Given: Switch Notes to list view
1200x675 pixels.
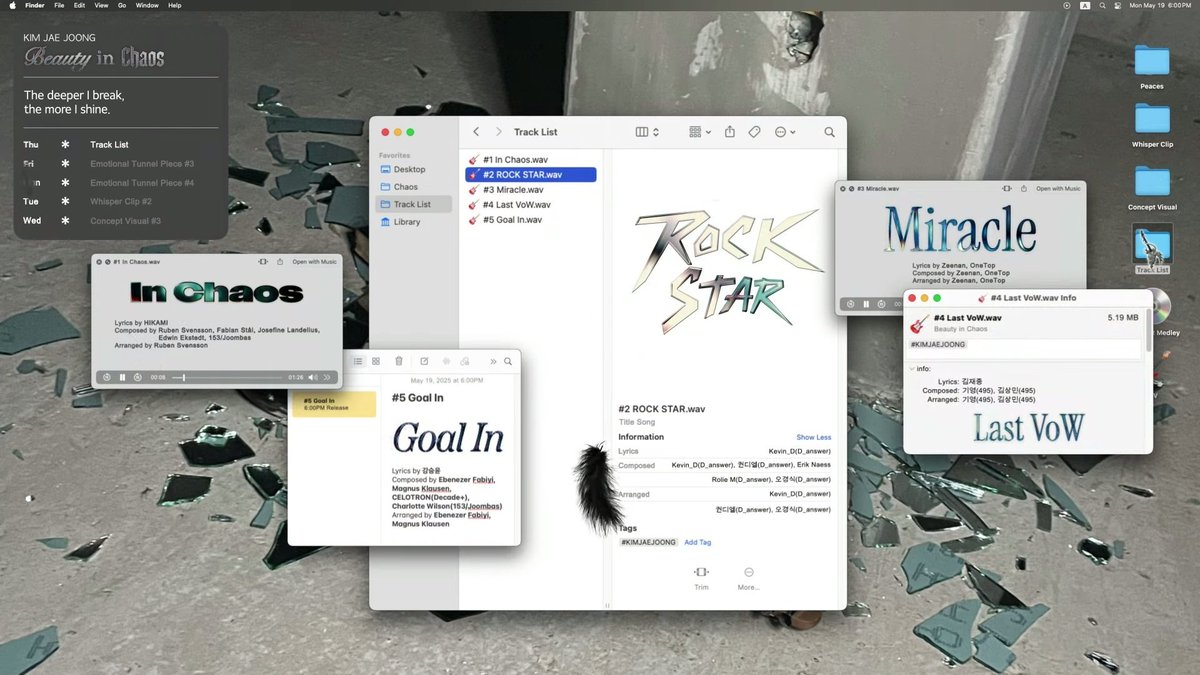Looking at the screenshot, I should pos(358,361).
